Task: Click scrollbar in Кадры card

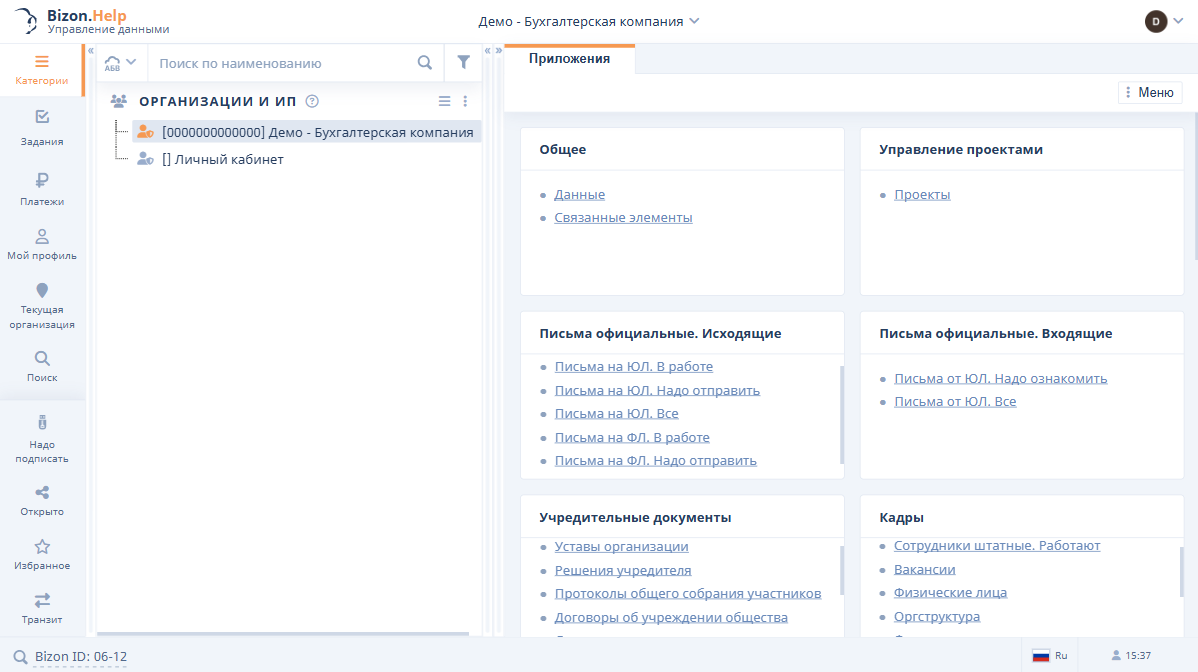Action: click(1182, 571)
